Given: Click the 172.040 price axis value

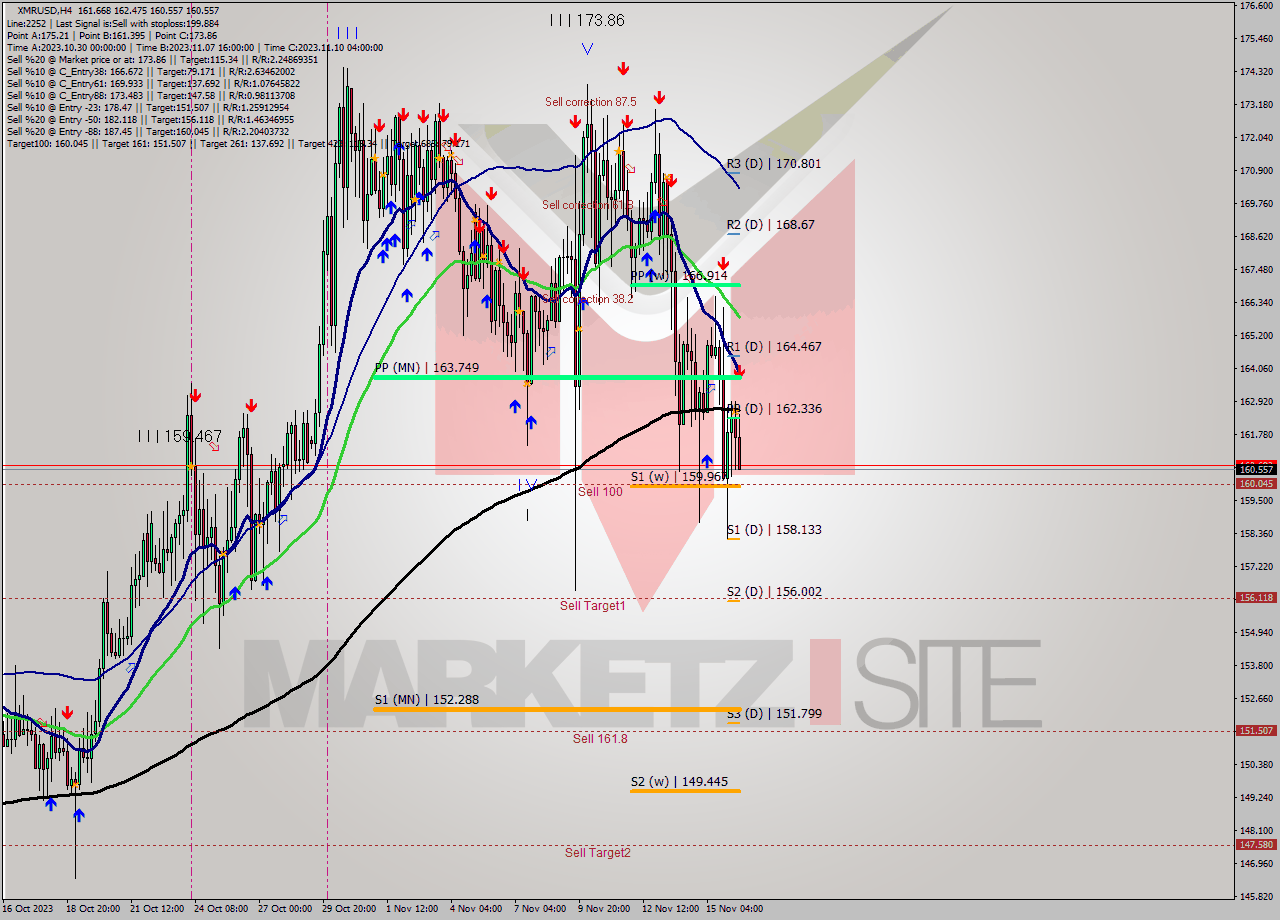Looking at the screenshot, I should click(x=1256, y=138).
